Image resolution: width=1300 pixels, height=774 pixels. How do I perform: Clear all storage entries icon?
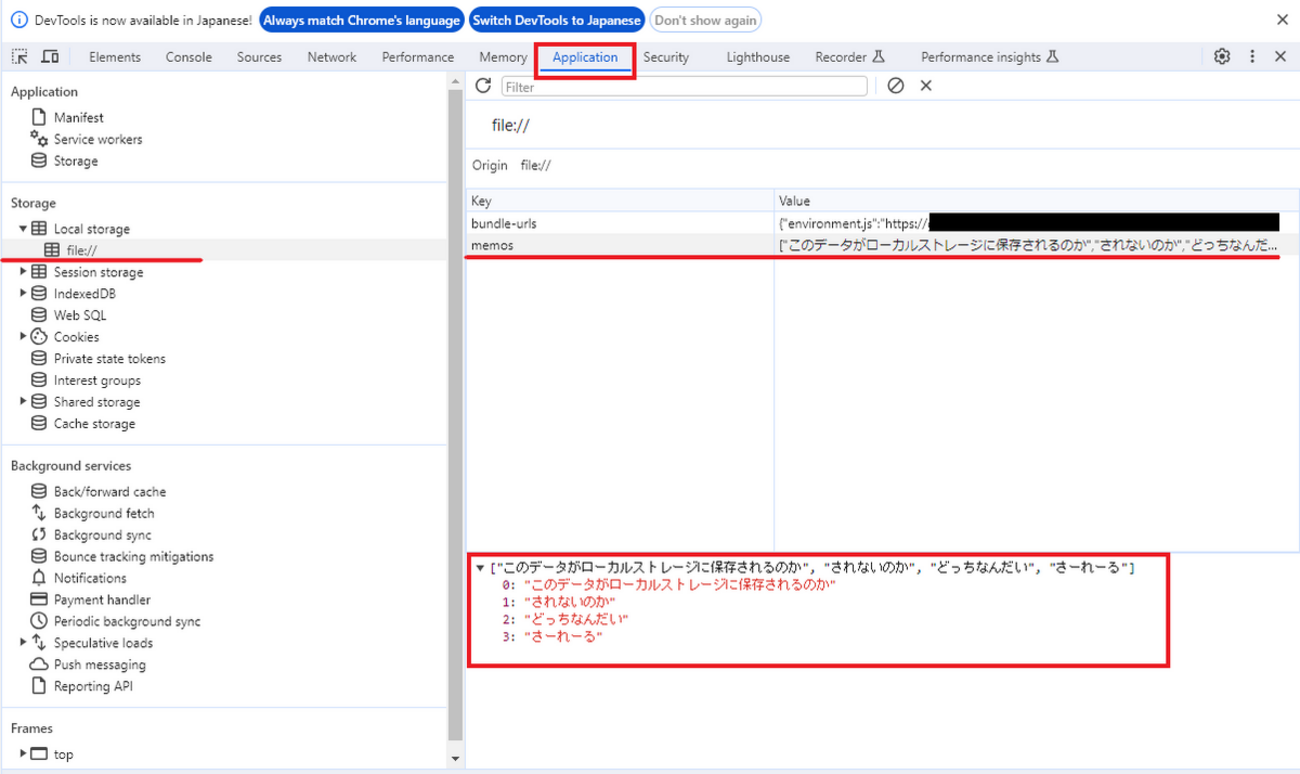896,86
